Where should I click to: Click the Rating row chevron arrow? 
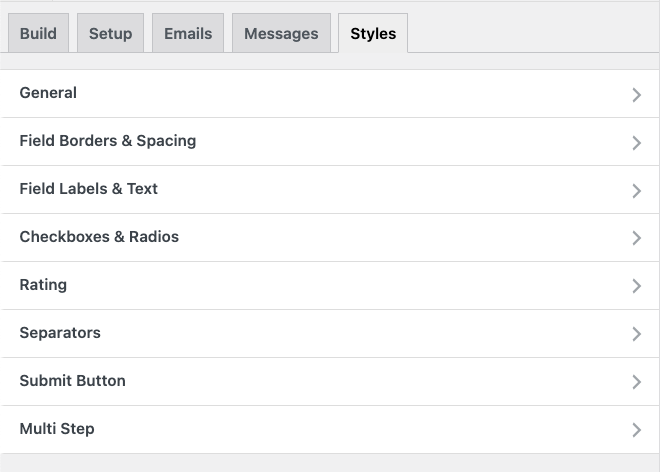pos(636,286)
